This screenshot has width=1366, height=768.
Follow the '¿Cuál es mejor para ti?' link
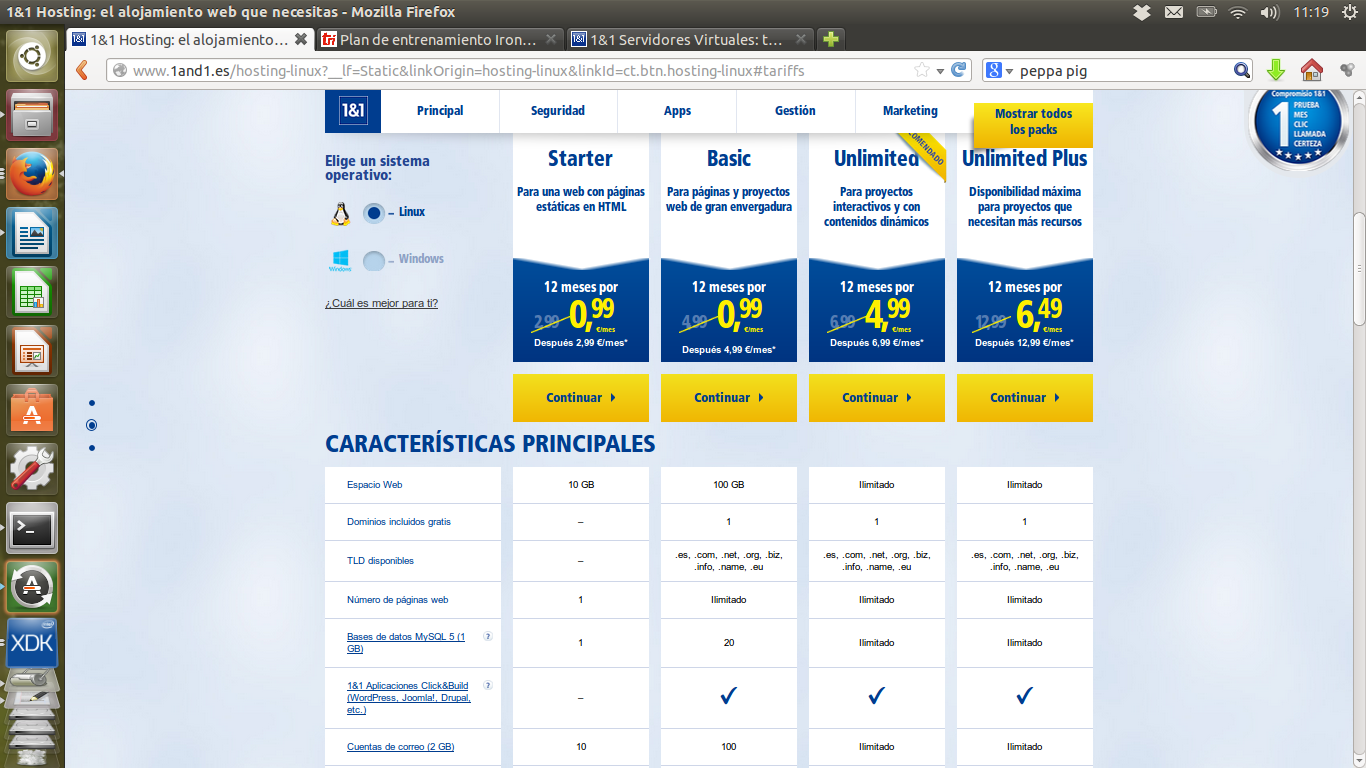(381, 303)
